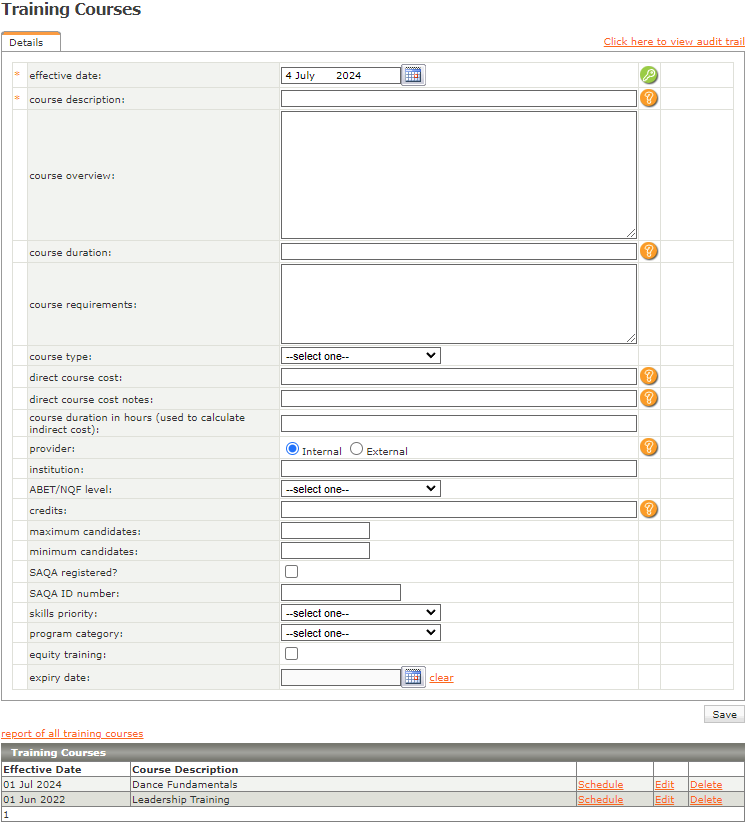Click the Save button
The width and height of the screenshot is (746, 823).
click(724, 714)
